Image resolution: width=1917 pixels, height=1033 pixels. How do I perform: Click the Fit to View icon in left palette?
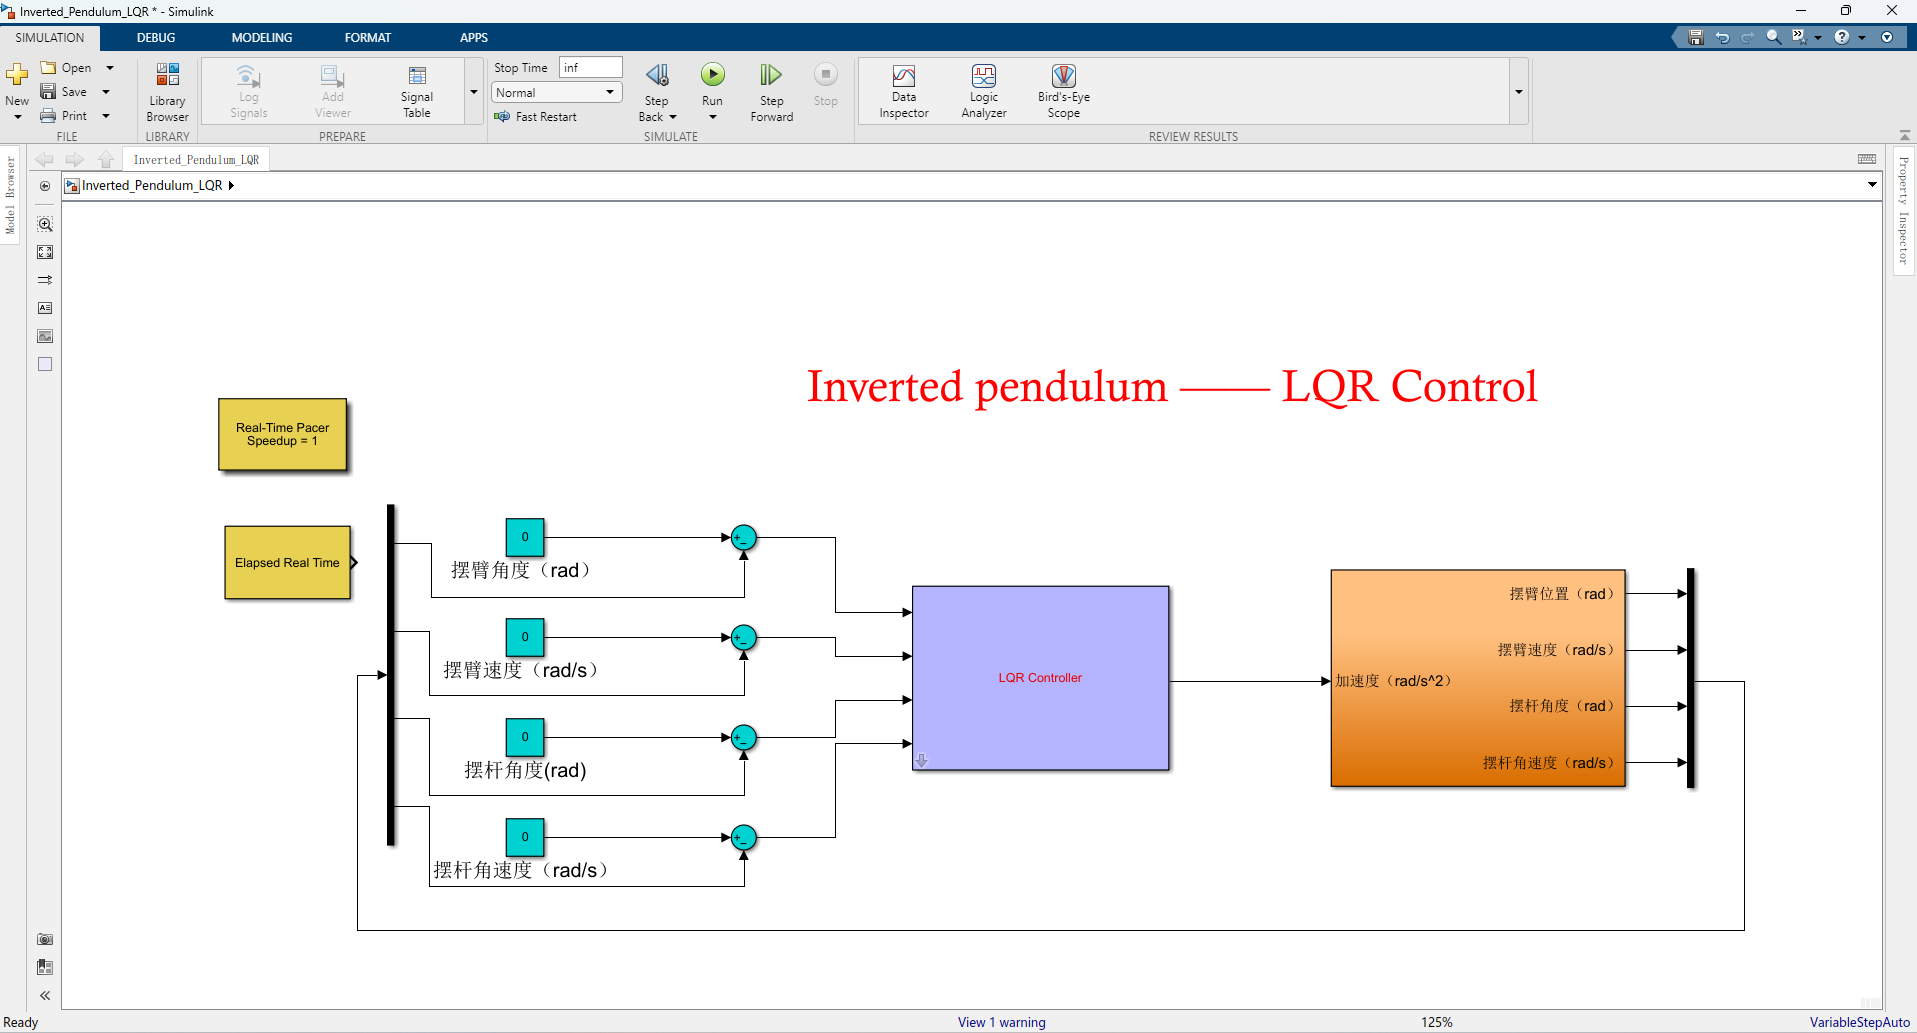[45, 253]
